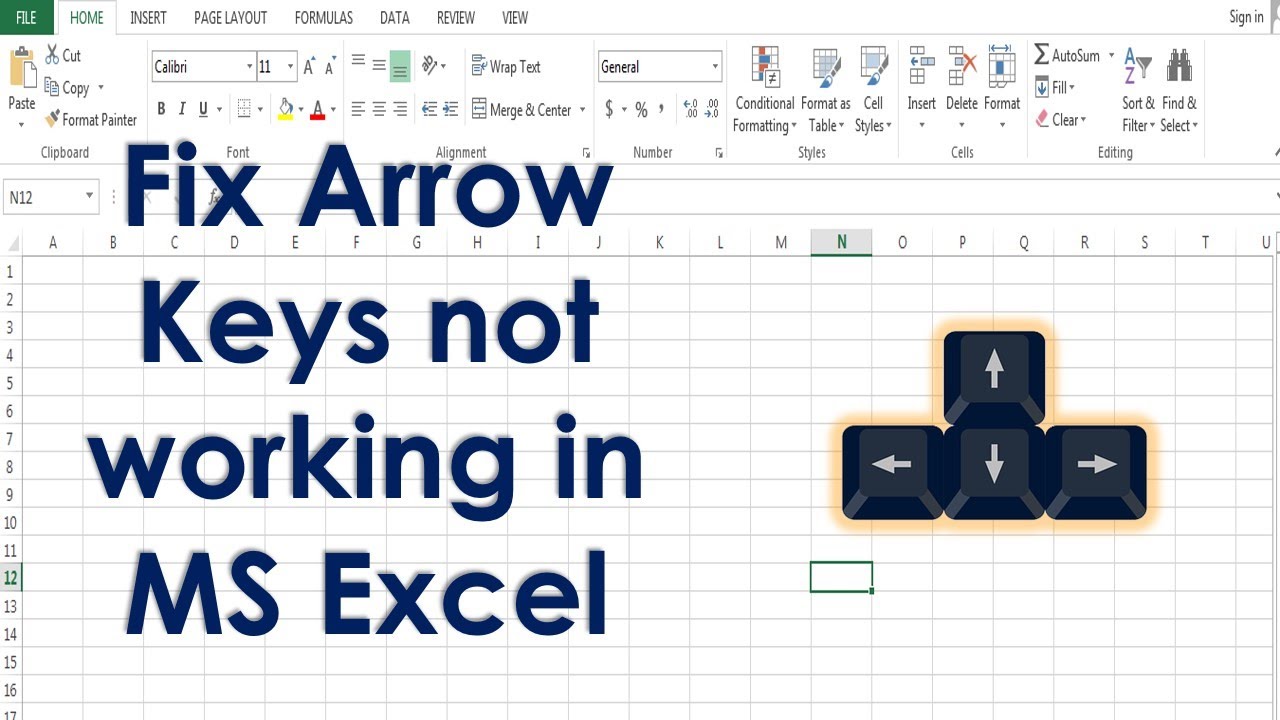Open Format cells menu
This screenshot has width=1280, height=720.
1002,88
